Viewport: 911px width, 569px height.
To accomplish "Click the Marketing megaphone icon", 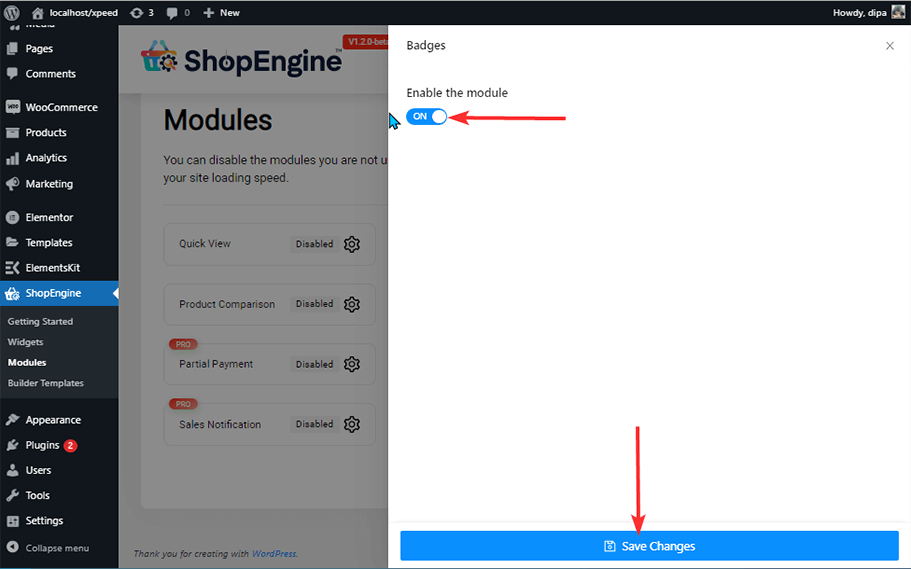I will (x=12, y=184).
